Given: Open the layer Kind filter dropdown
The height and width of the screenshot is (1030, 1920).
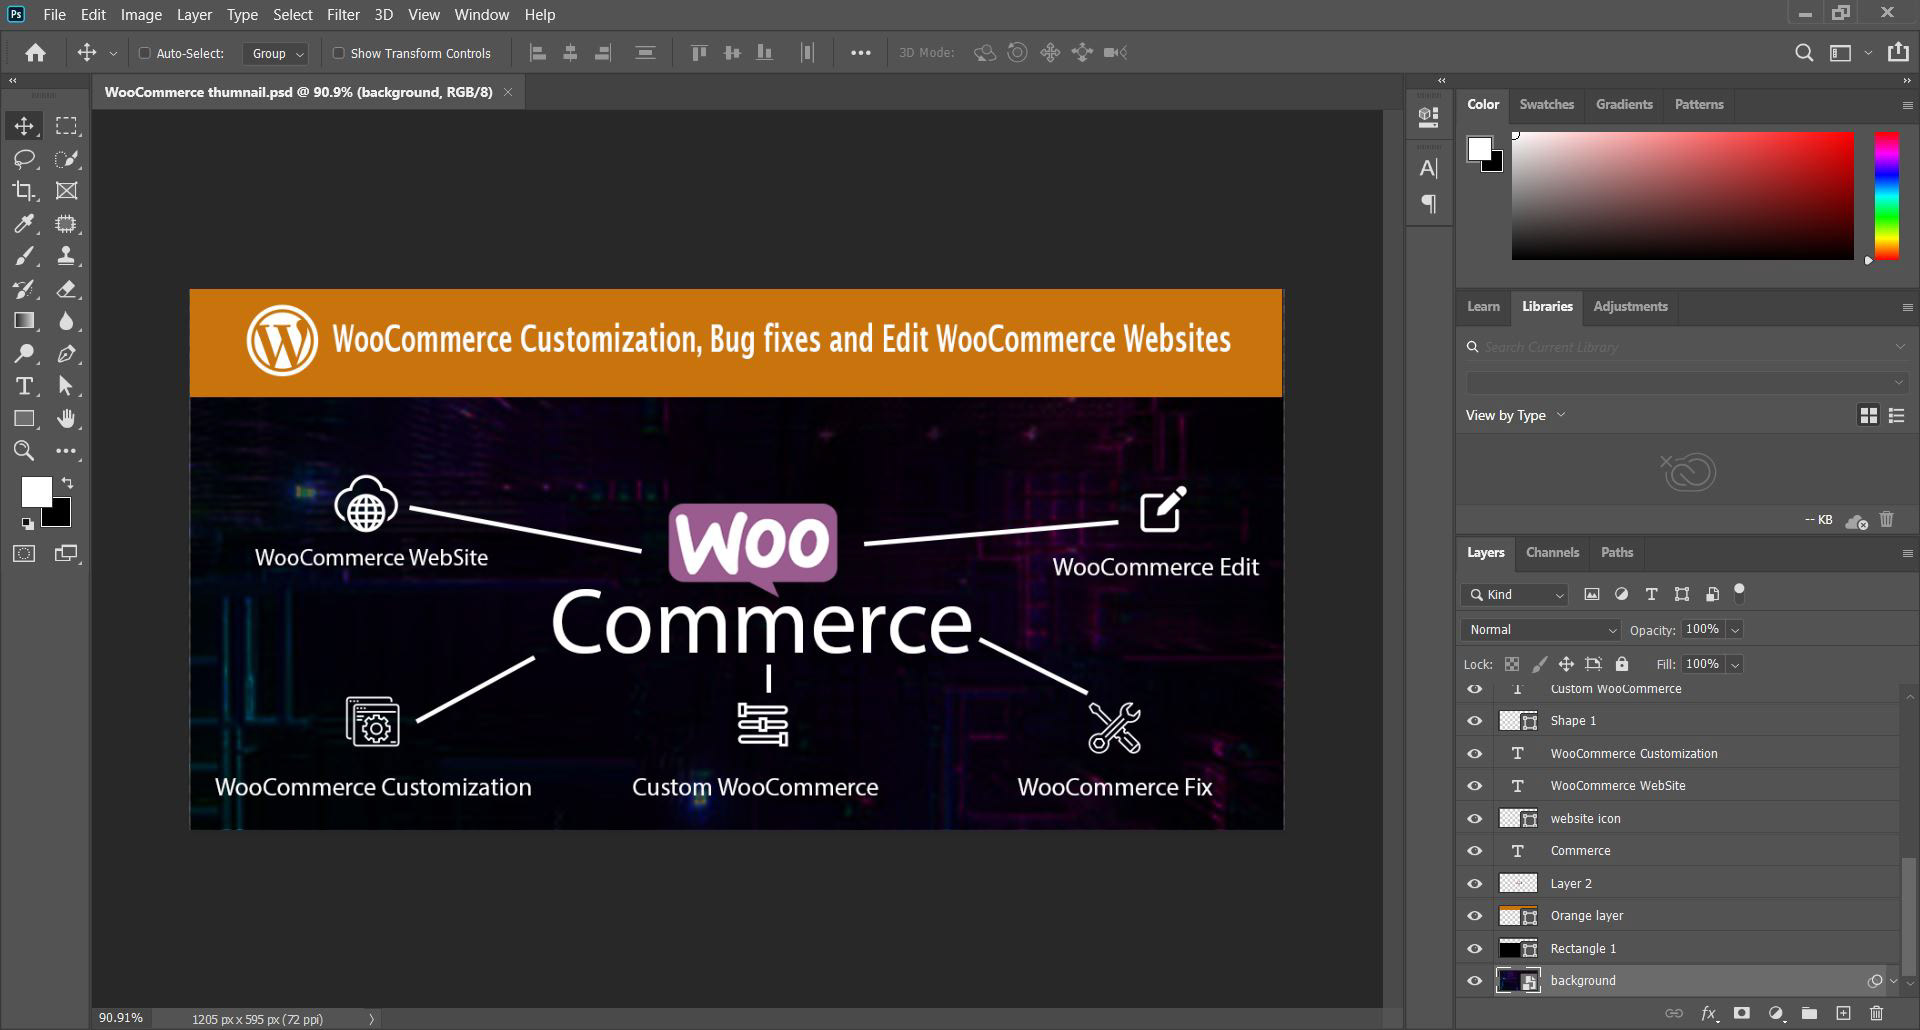Looking at the screenshot, I should click(1514, 595).
